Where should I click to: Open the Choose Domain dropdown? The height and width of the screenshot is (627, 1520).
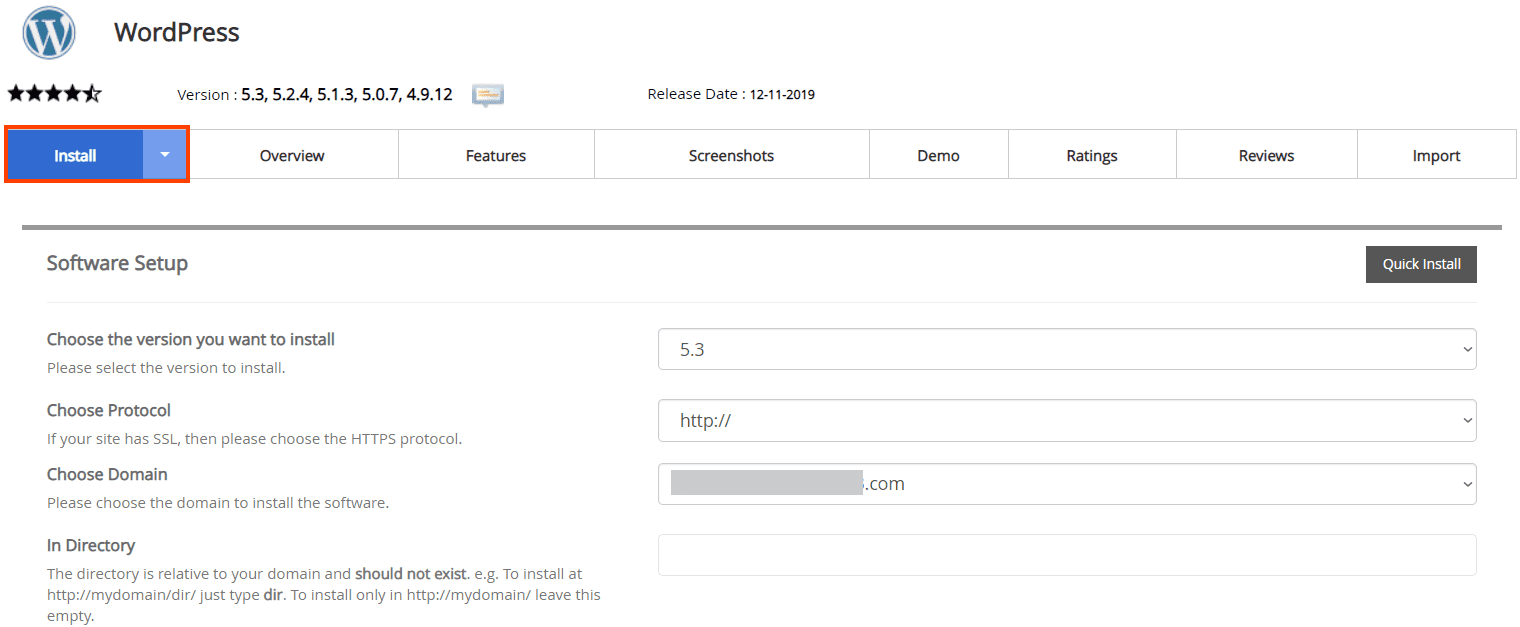1067,483
